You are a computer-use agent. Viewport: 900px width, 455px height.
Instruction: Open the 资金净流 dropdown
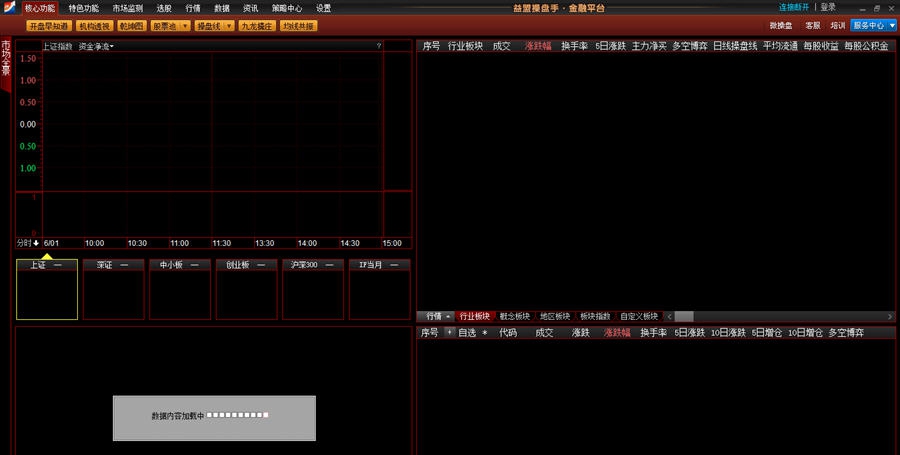click(96, 46)
